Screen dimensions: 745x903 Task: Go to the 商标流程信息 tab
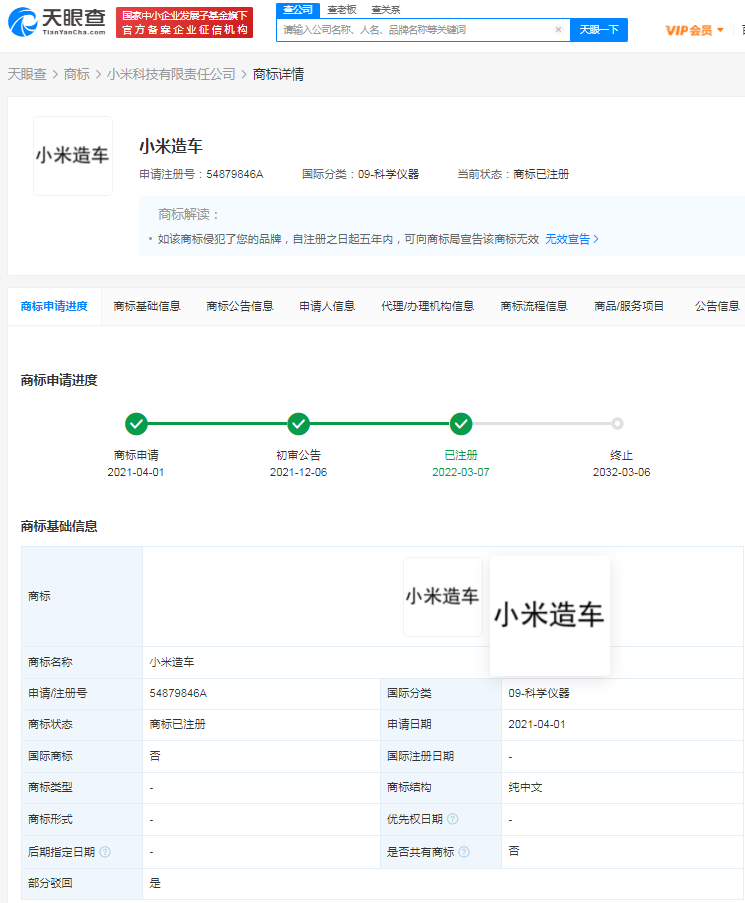[x=534, y=306]
